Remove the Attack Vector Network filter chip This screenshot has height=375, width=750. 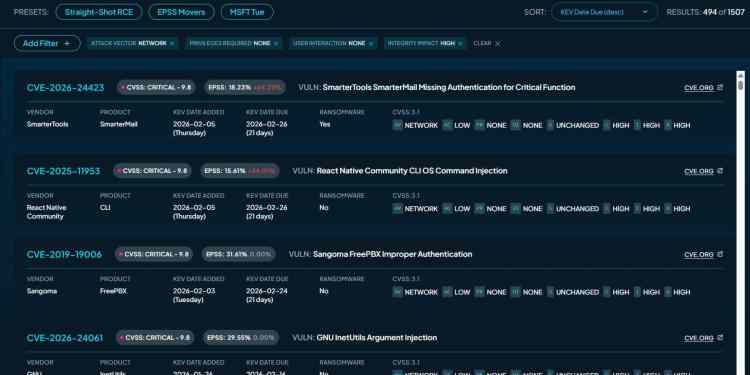[x=172, y=44]
